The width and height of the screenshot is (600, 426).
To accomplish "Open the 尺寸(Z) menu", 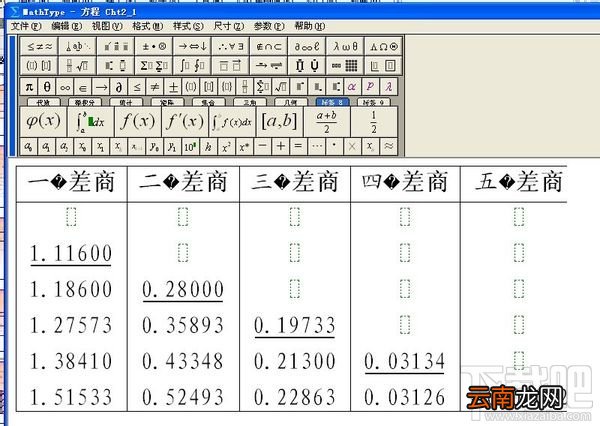I will (x=229, y=26).
